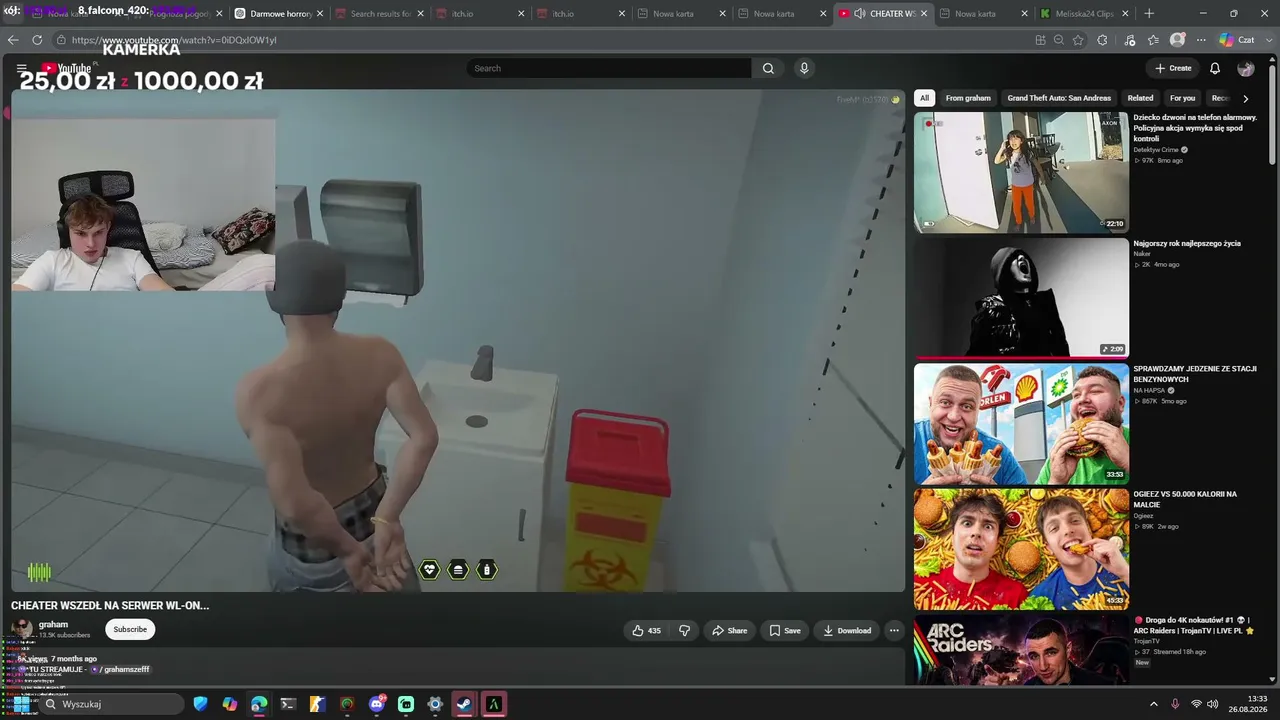Open YouTube notifications bell

pyautogui.click(x=1215, y=68)
